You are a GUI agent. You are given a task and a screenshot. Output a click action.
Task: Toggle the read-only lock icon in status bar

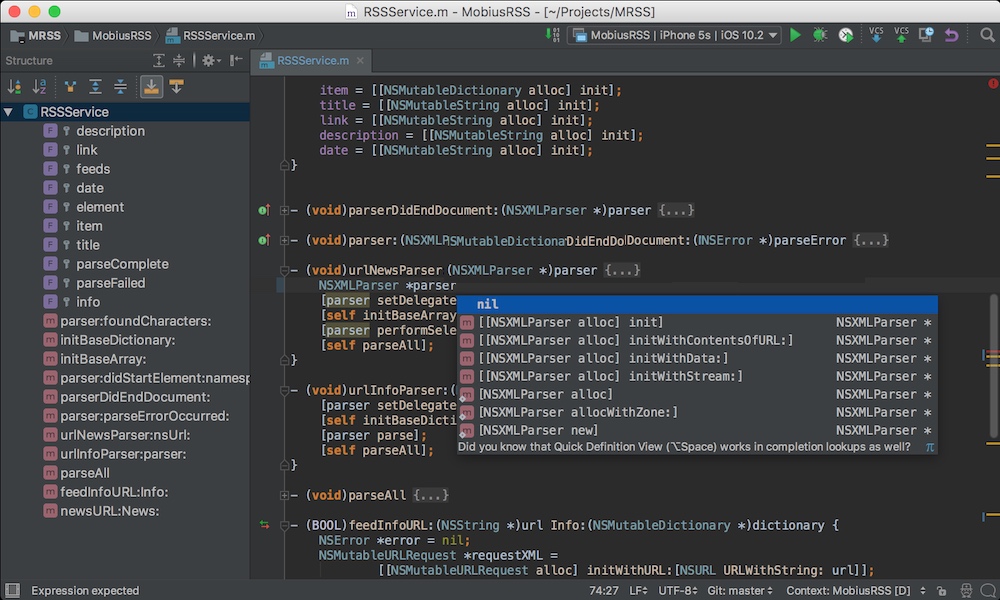tap(941, 590)
